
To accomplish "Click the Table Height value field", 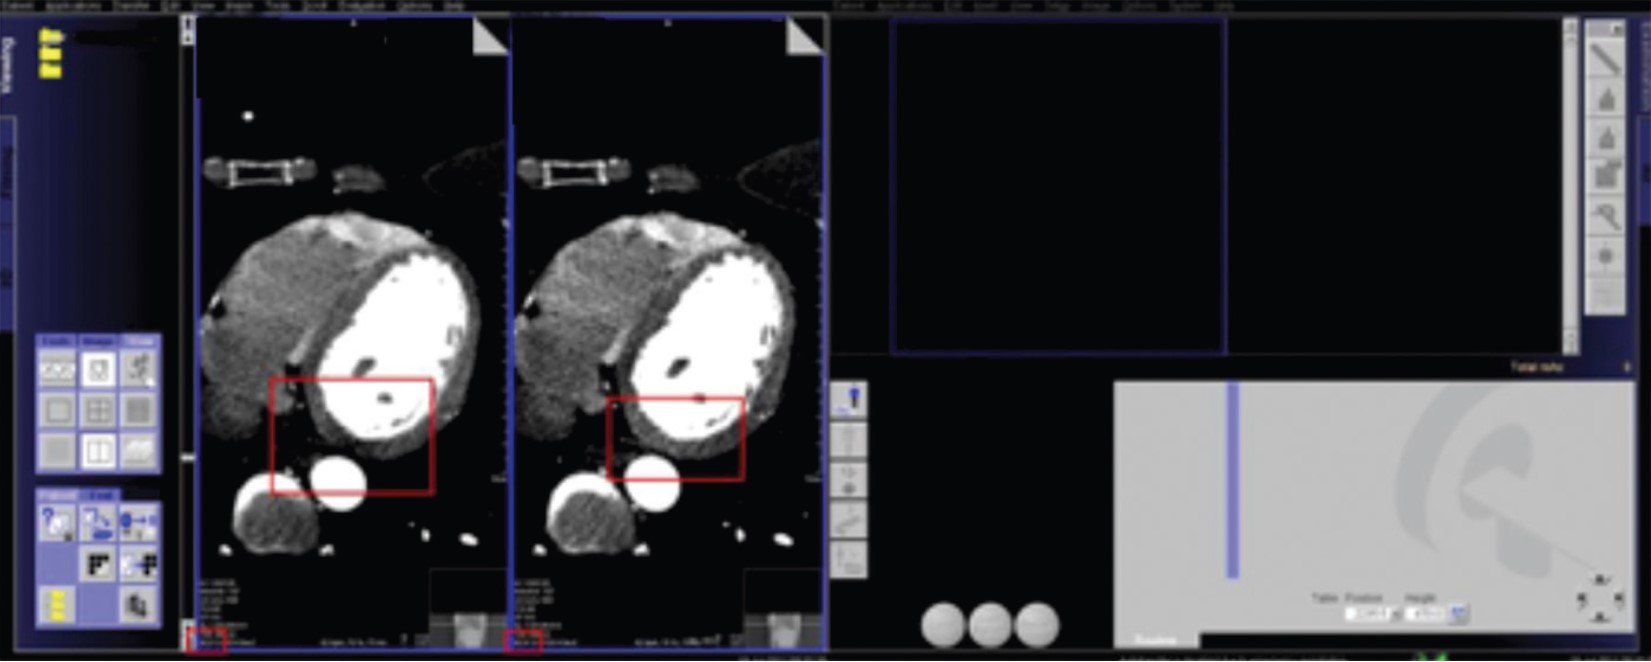I will [1425, 614].
